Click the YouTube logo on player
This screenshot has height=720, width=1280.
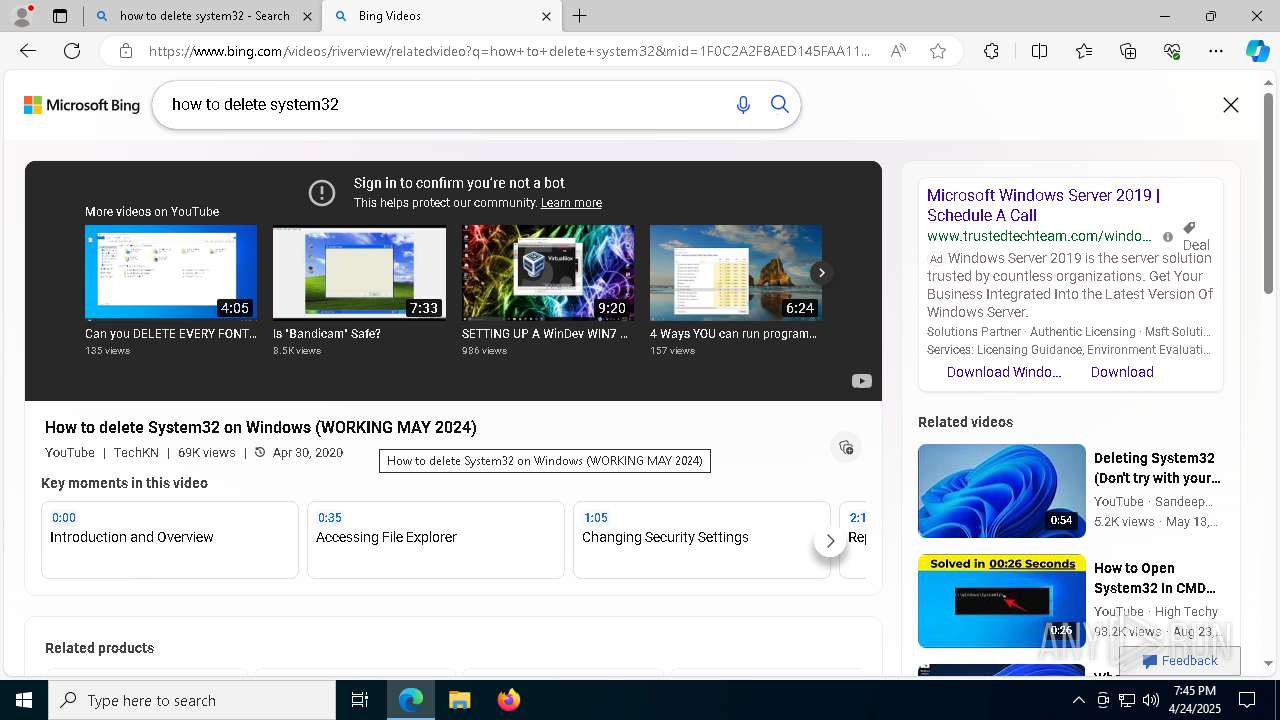point(862,381)
